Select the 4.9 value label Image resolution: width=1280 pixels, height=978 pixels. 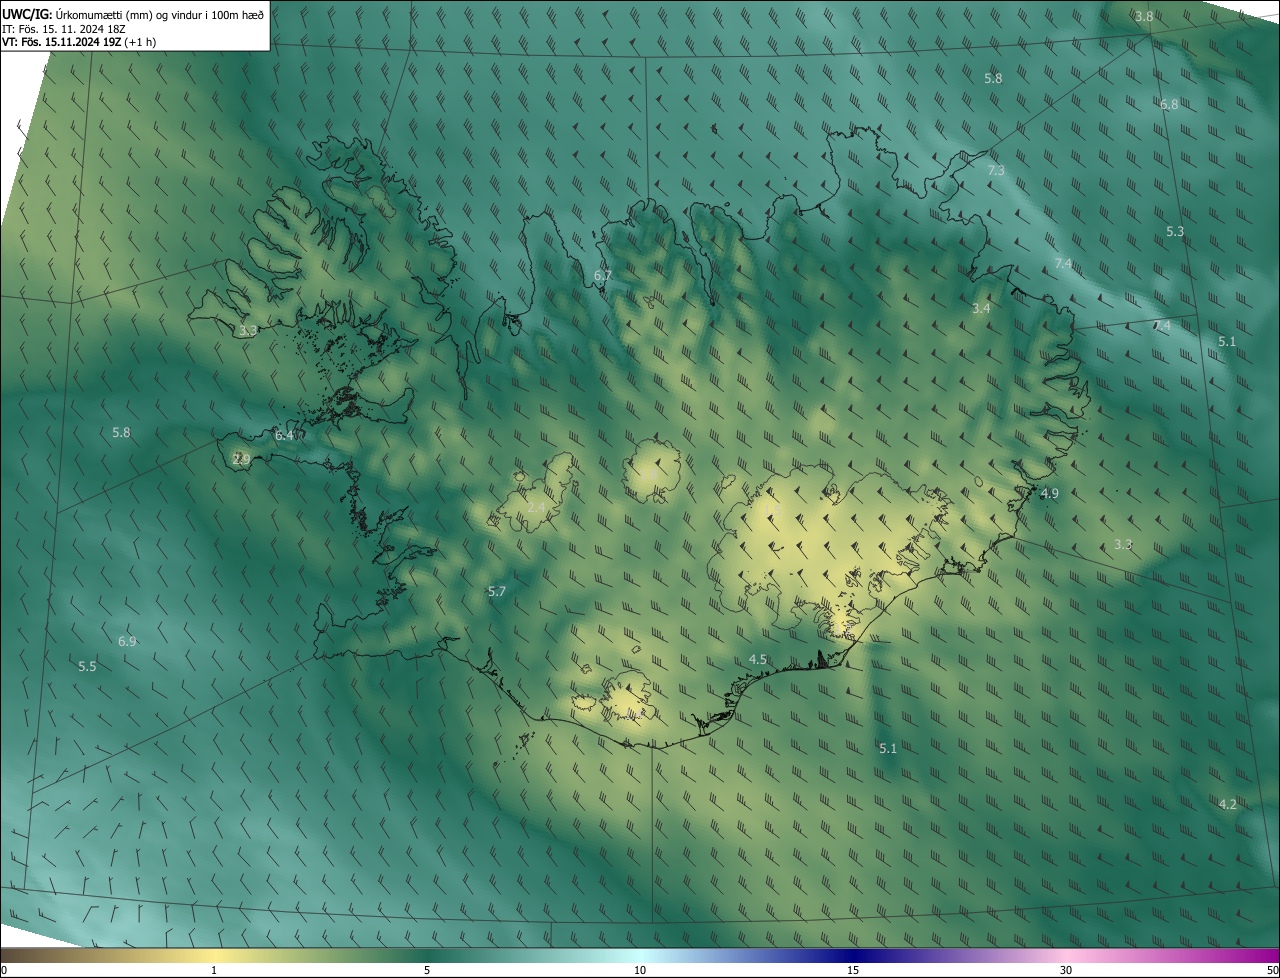click(x=1050, y=494)
